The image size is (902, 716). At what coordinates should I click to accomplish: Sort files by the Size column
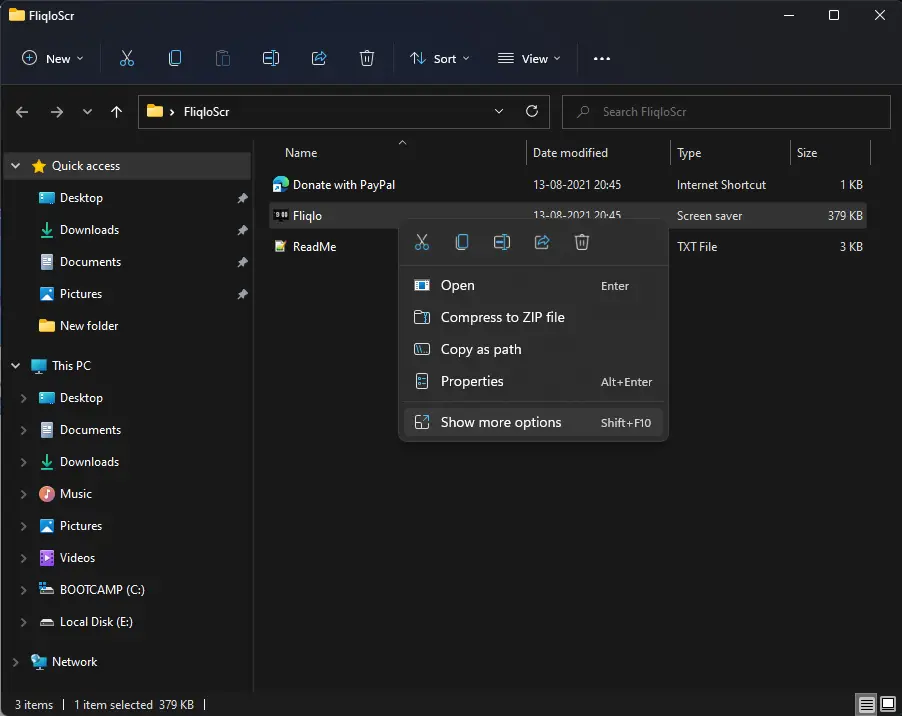tap(807, 153)
